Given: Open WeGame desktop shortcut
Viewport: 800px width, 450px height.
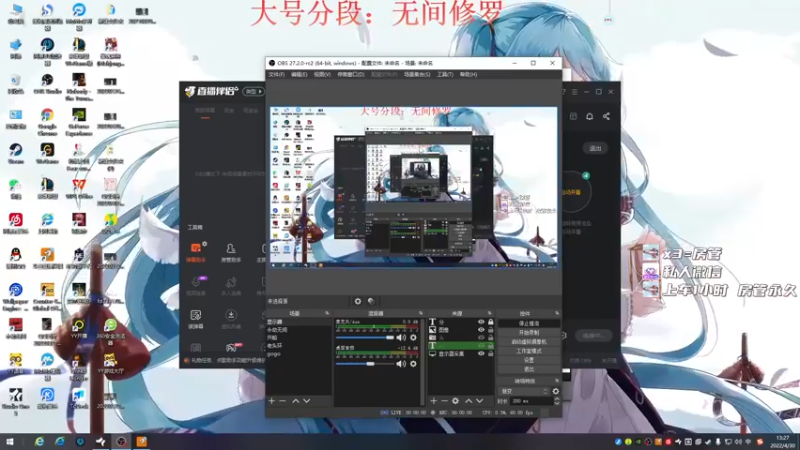Looking at the screenshot, I should [x=47, y=154].
